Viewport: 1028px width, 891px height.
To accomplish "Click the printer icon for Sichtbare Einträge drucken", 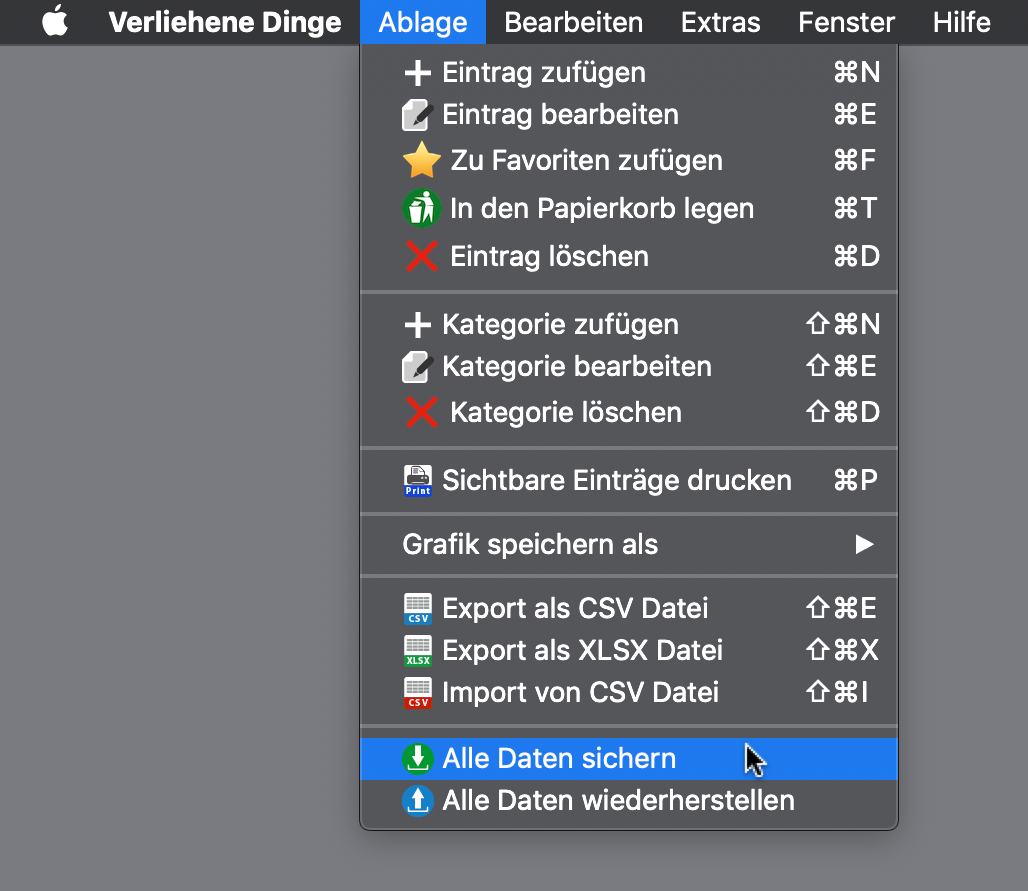I will 418,481.
